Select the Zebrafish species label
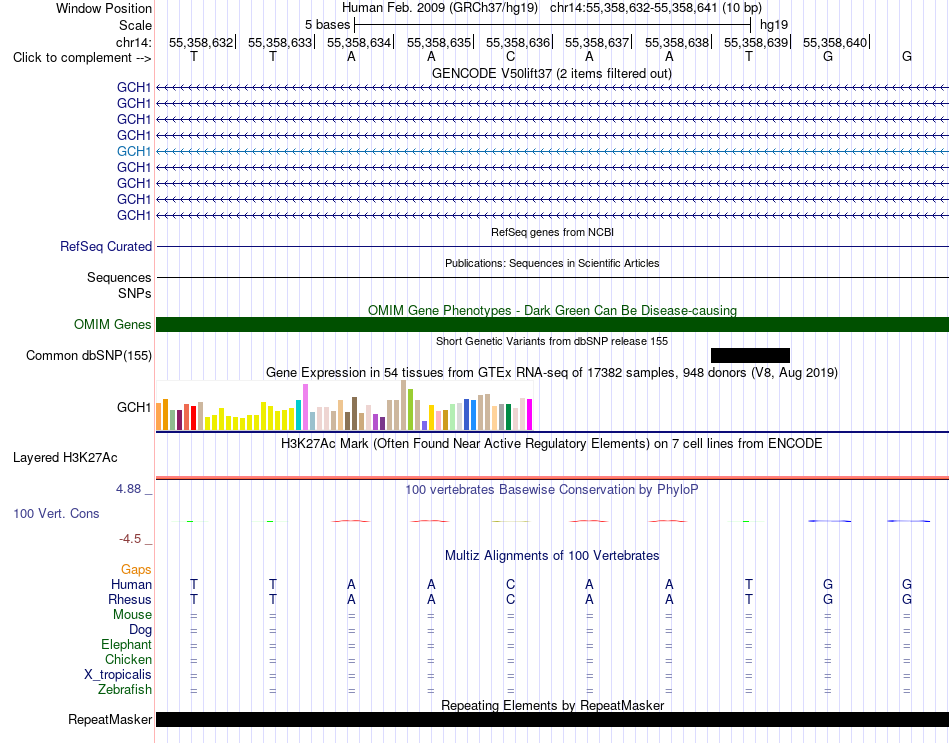This screenshot has width=950, height=743. 125,690
